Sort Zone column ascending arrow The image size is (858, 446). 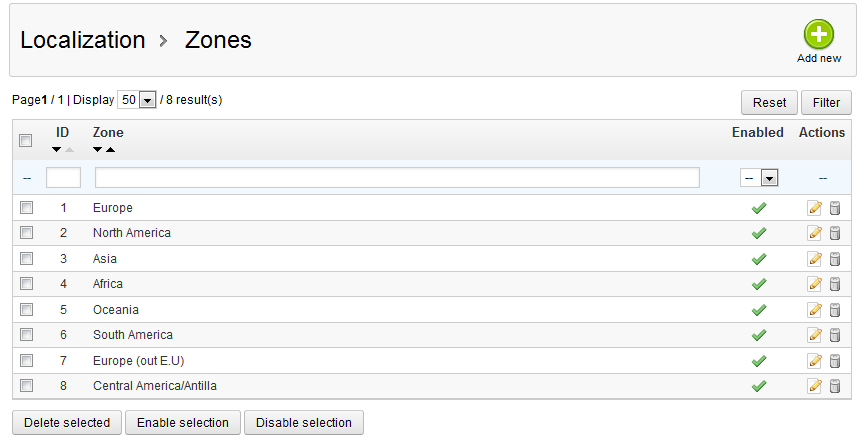[110, 150]
